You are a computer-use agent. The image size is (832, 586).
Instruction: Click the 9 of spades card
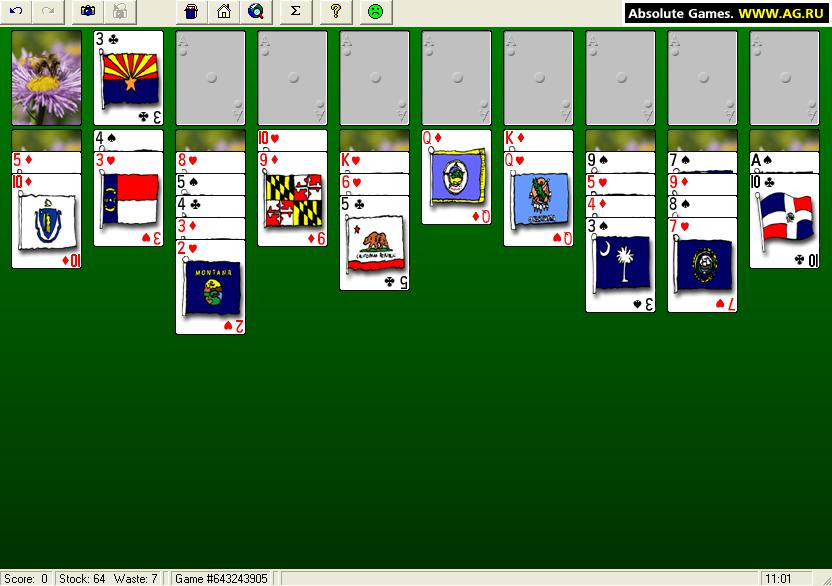pos(620,162)
